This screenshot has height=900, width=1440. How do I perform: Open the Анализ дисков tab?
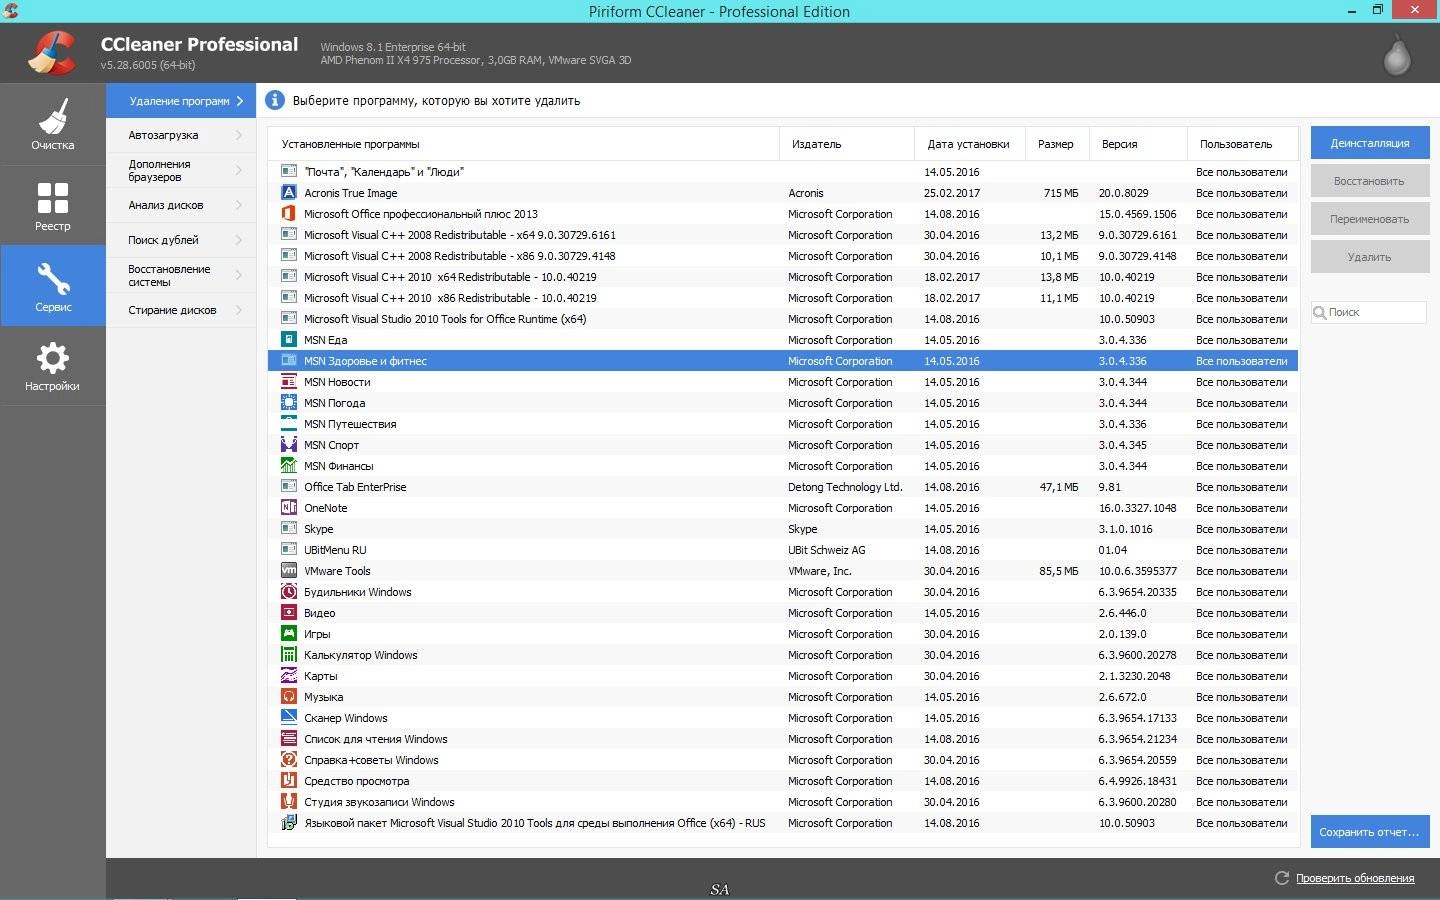(181, 205)
